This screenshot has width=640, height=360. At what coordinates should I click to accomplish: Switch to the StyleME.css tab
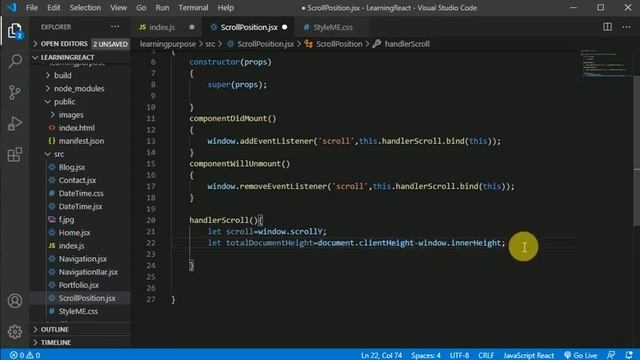click(x=333, y=27)
